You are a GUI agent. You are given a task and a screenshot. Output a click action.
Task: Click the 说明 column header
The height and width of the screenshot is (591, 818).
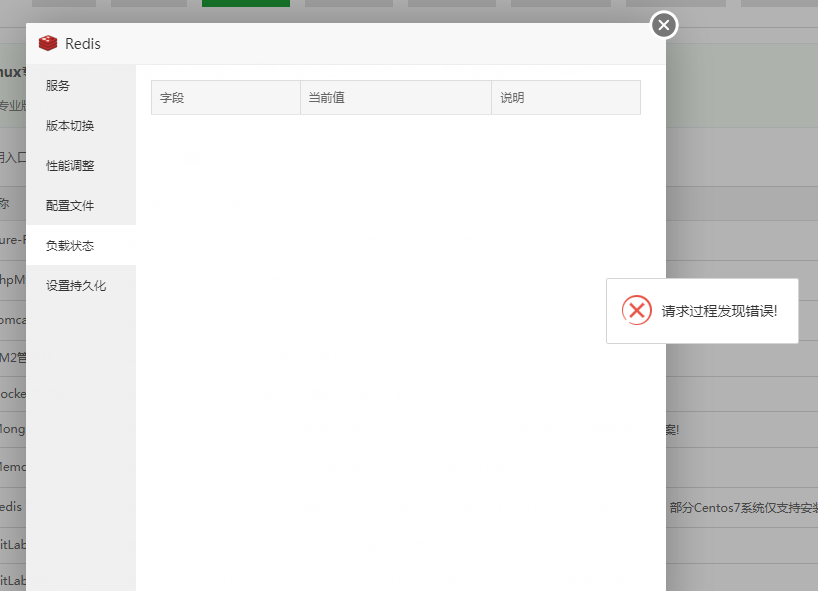(566, 98)
